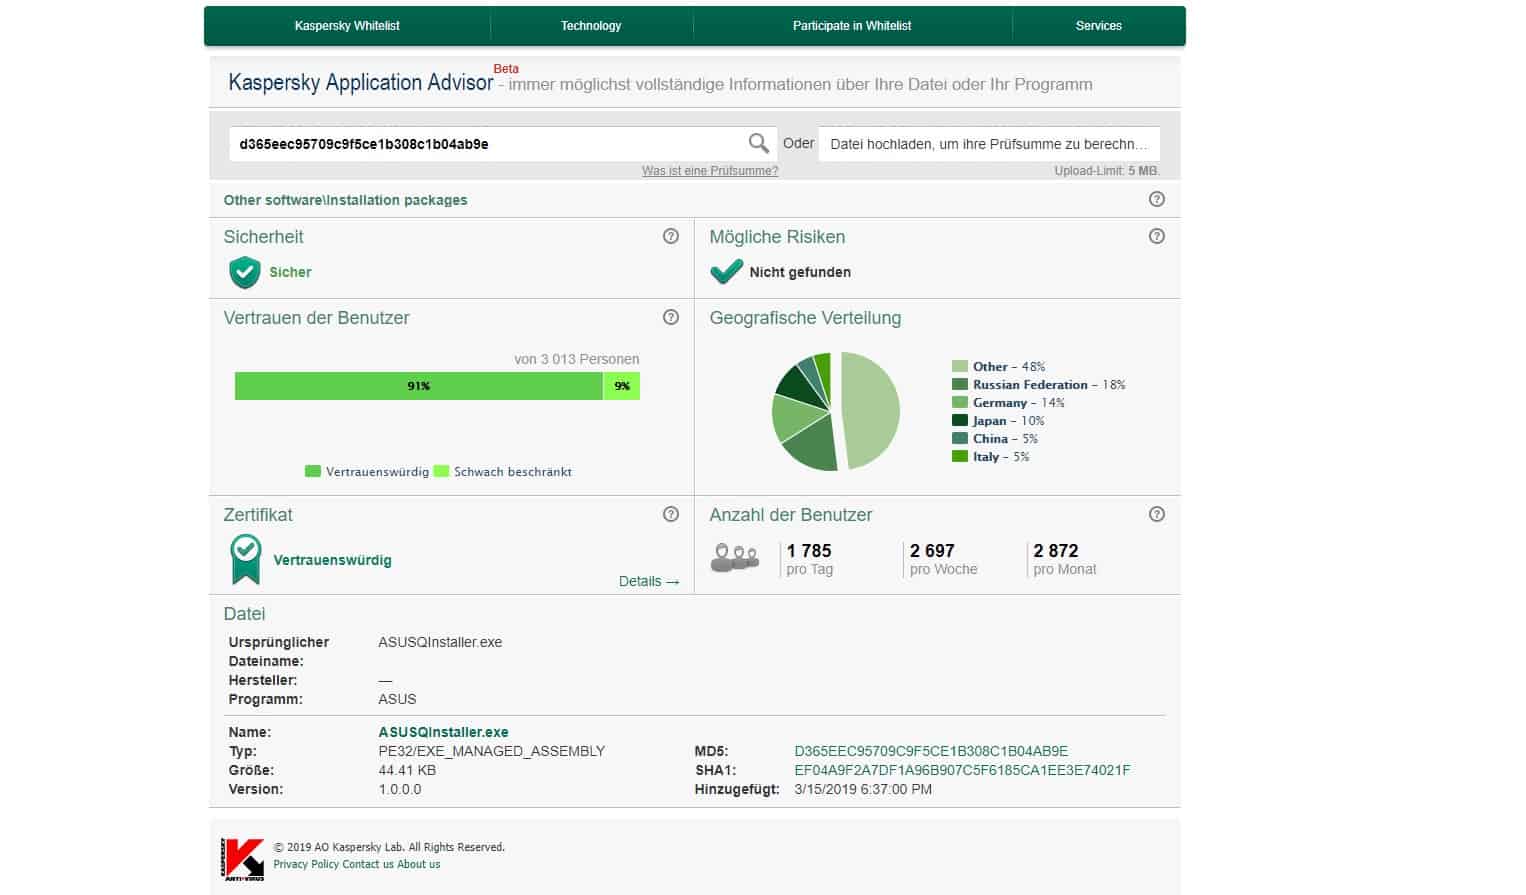Click the Kaspersky logo in footer

pos(243,859)
